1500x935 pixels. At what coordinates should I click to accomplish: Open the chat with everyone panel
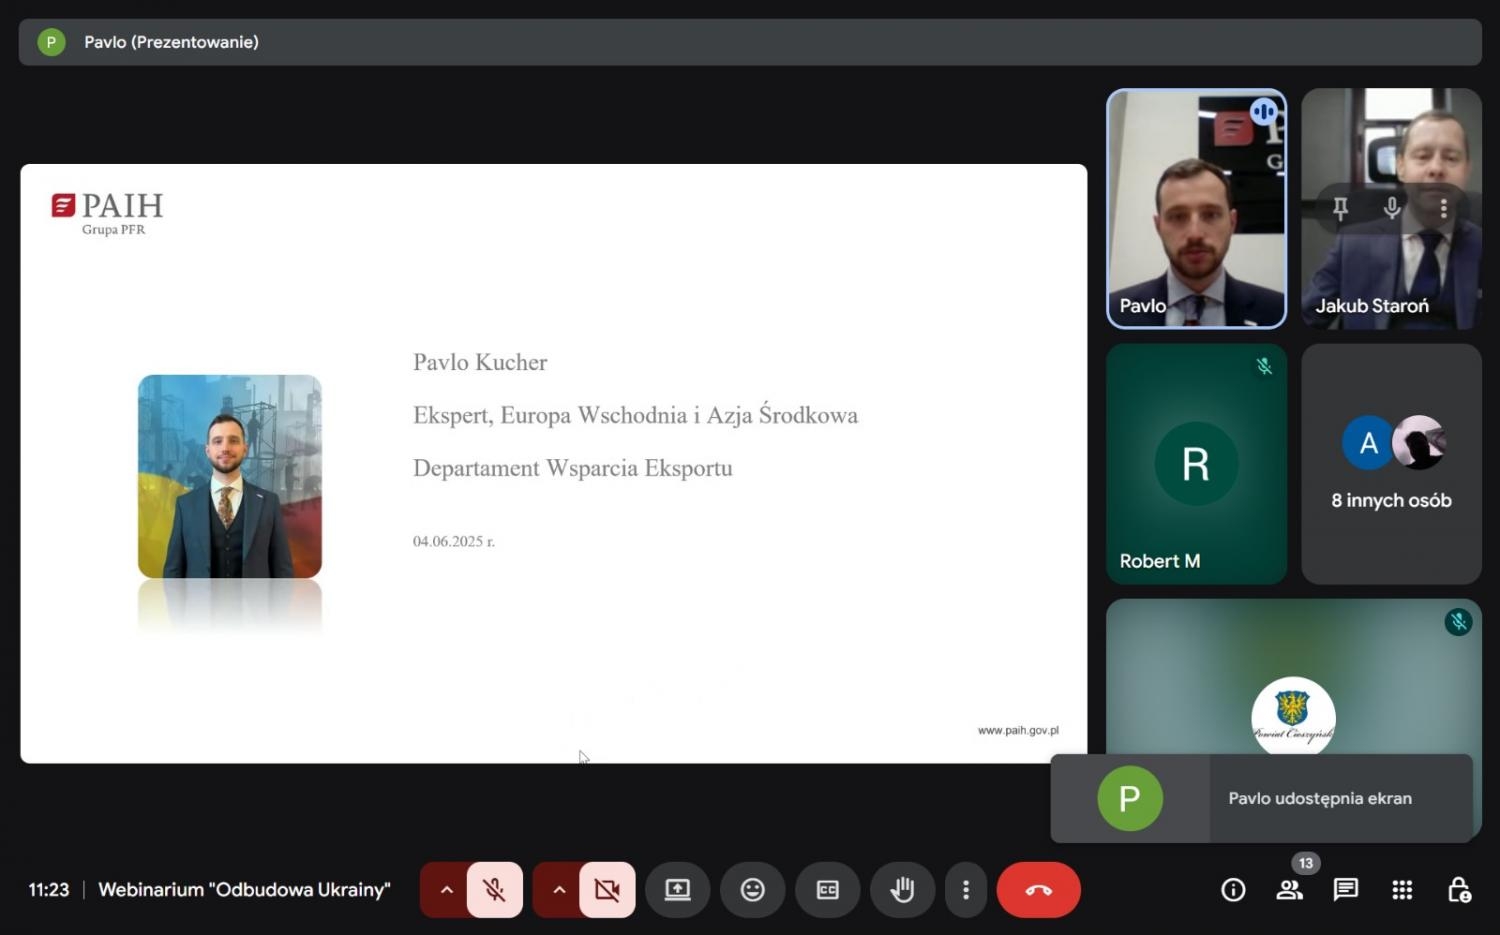(x=1345, y=889)
